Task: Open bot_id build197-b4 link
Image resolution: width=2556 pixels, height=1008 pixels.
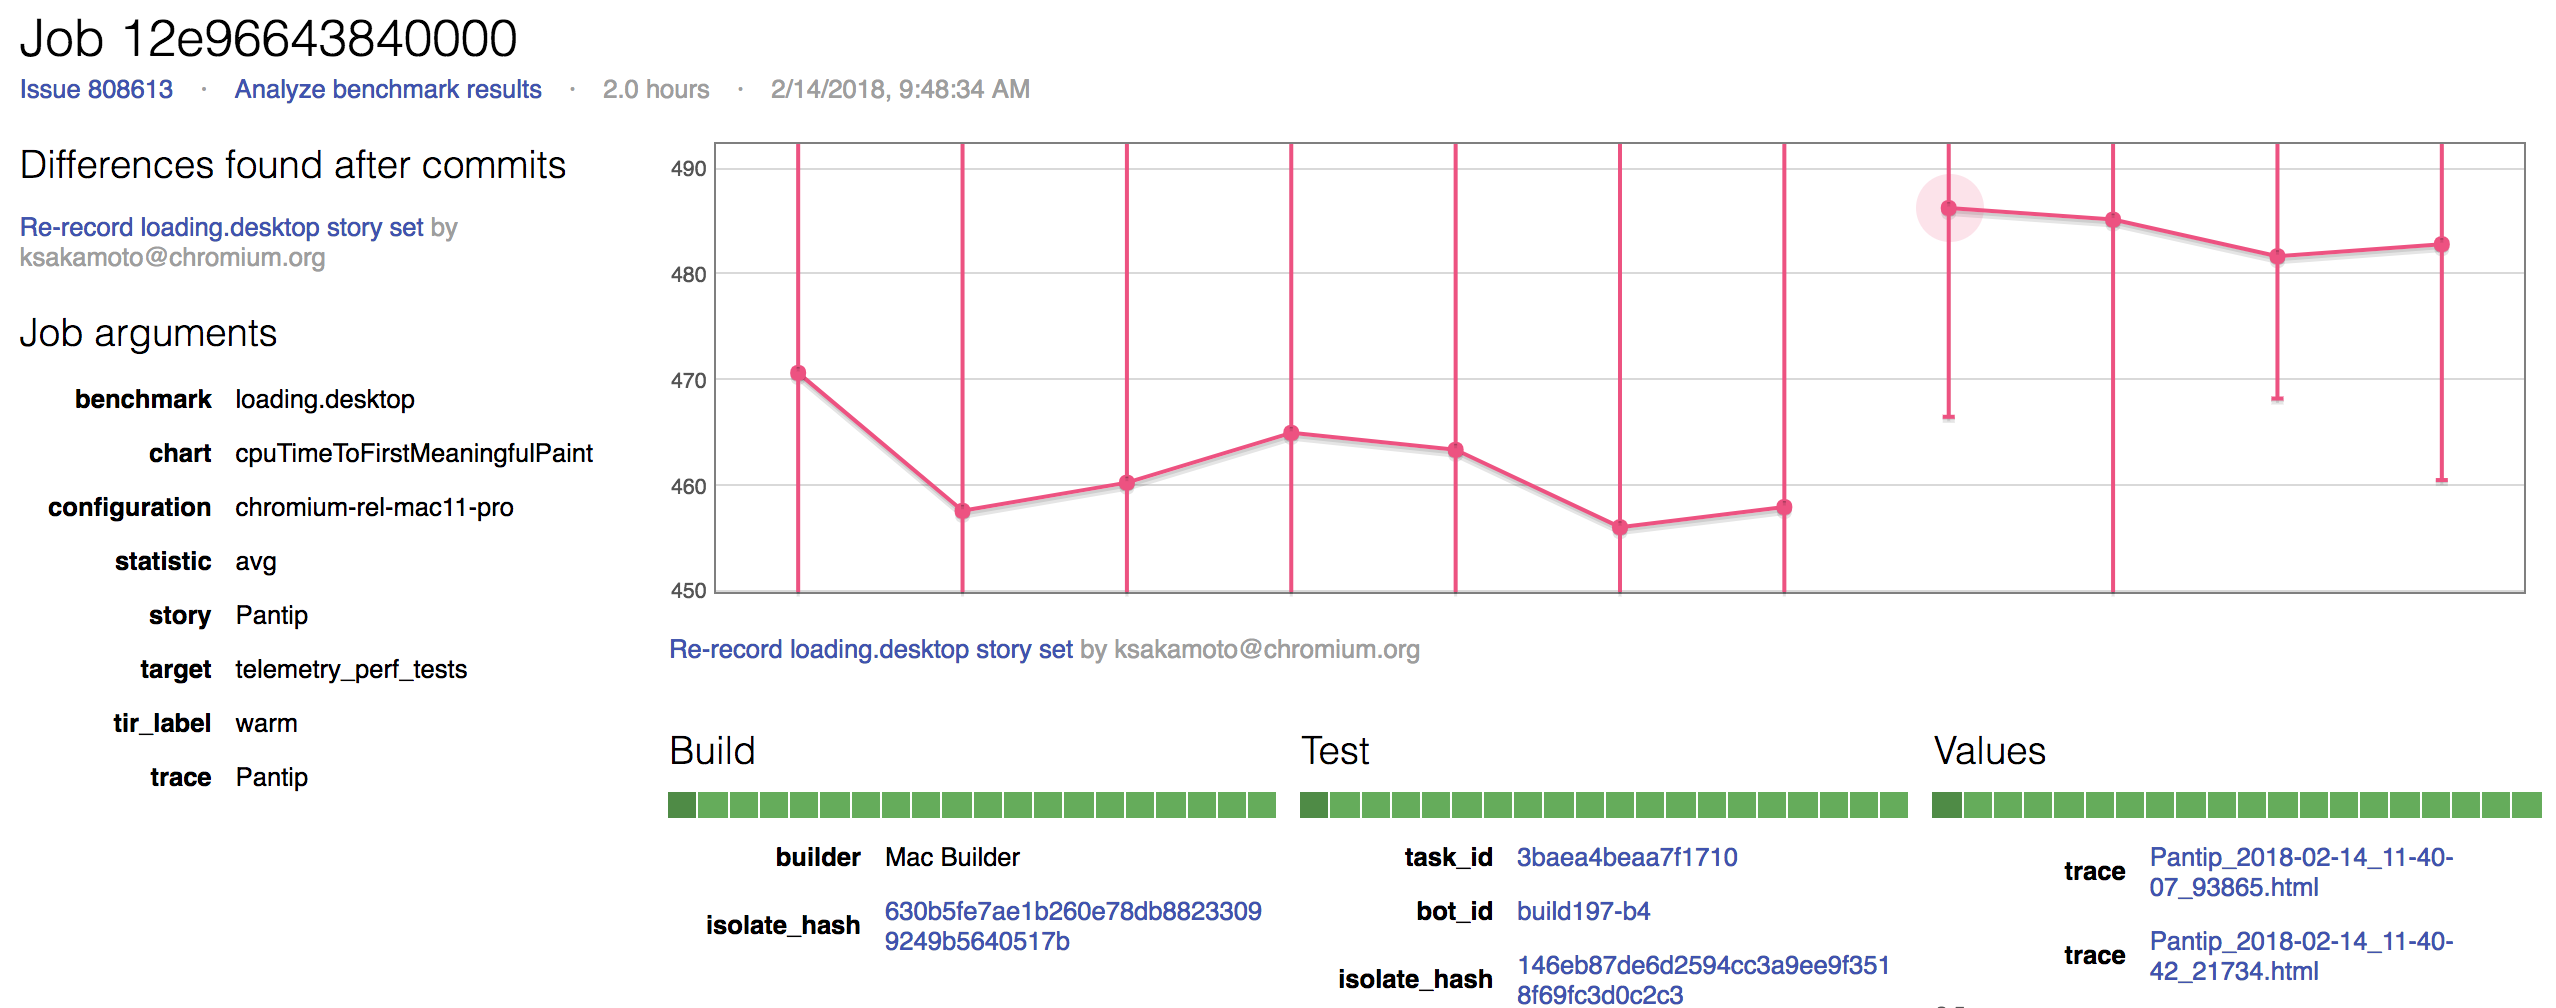Action: pos(1583,911)
